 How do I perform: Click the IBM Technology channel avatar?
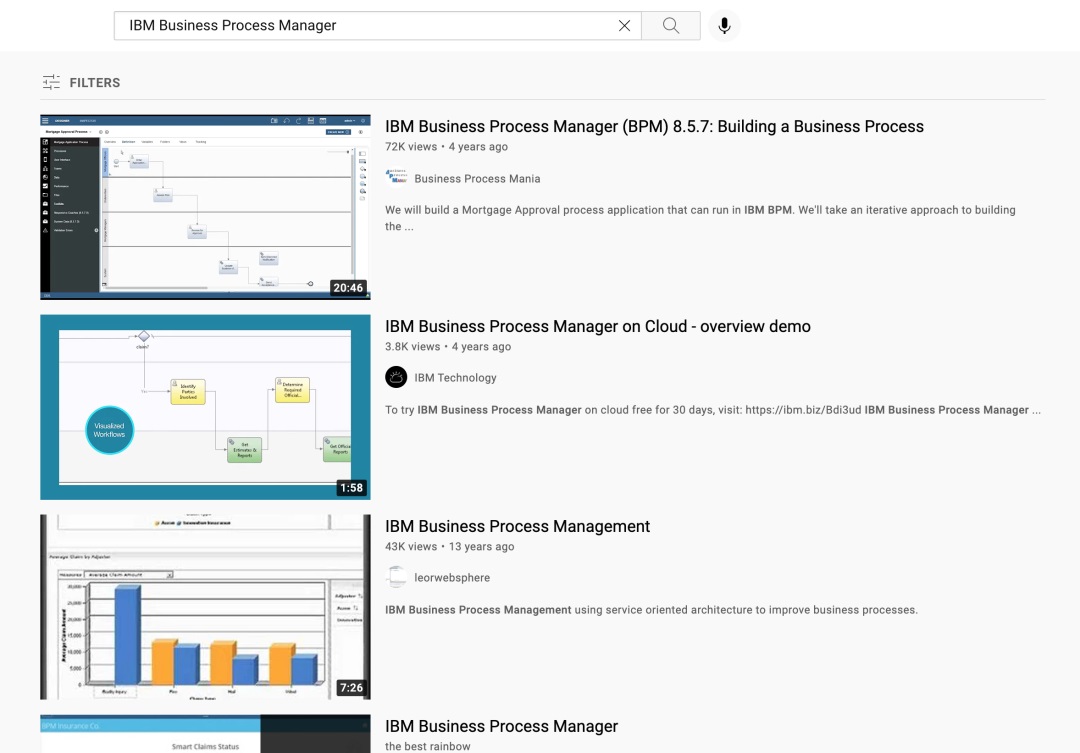(x=396, y=378)
